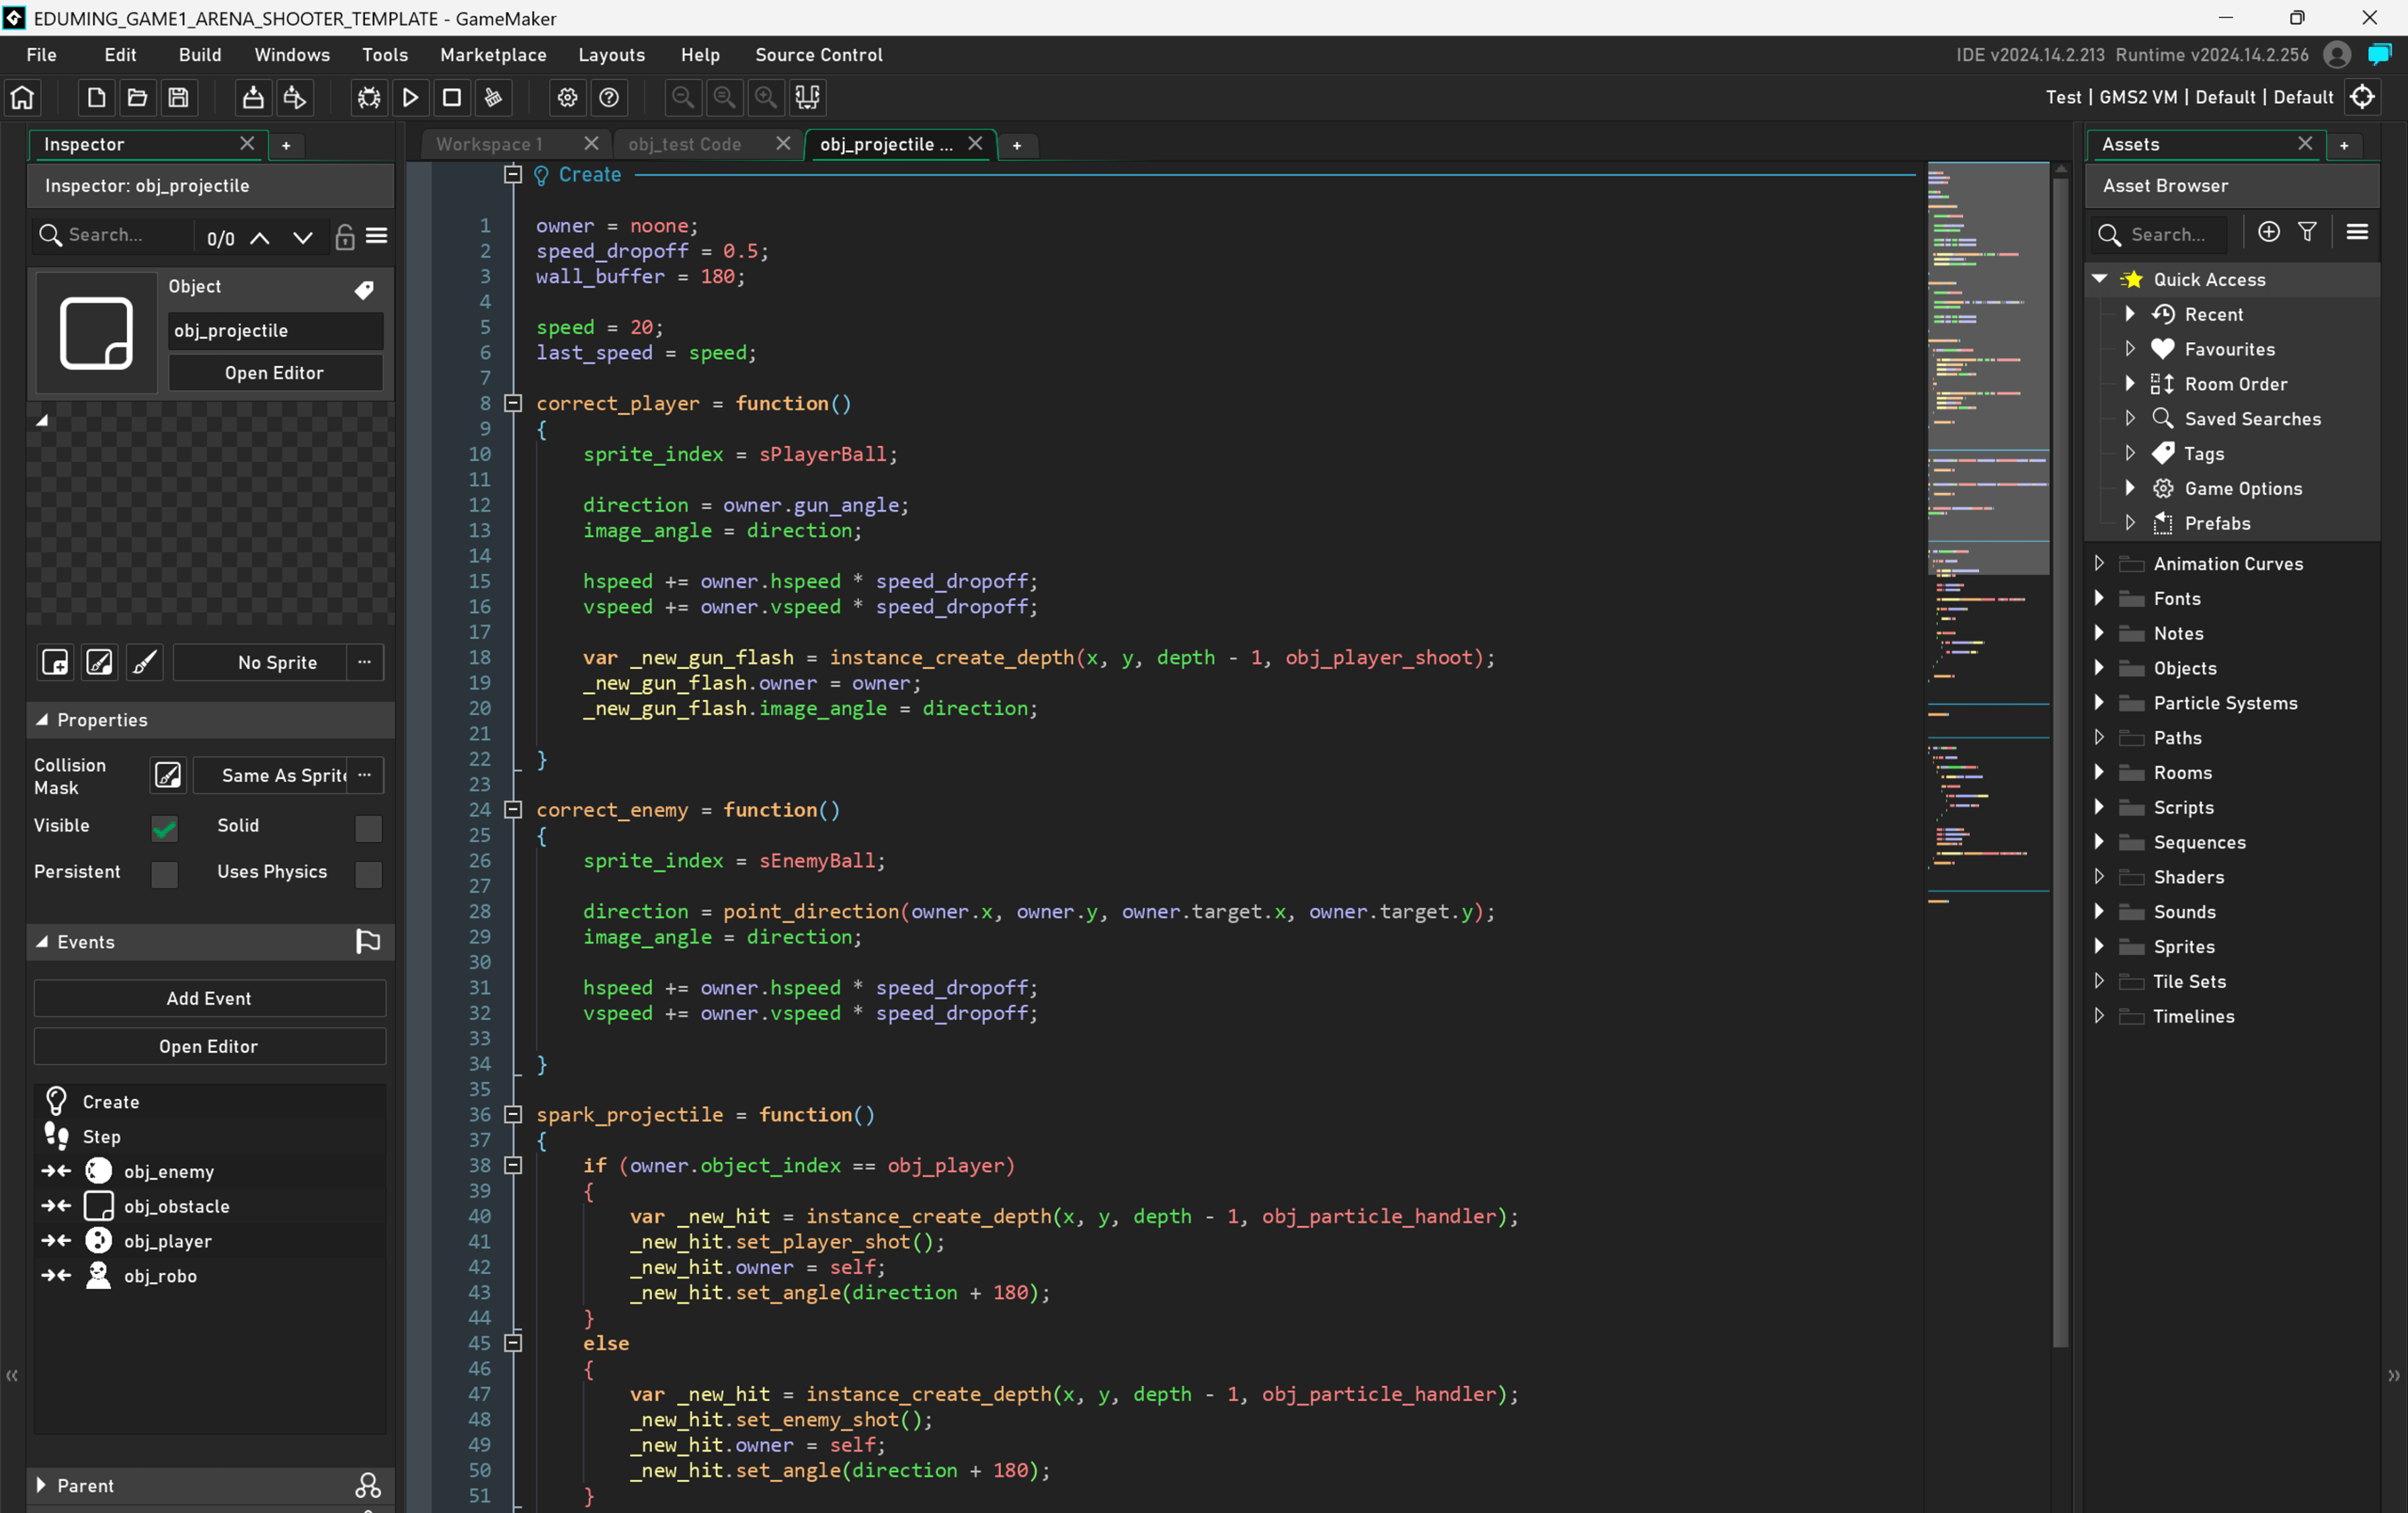Toggle the Visible checkbox
2408x1513 pixels.
(164, 828)
